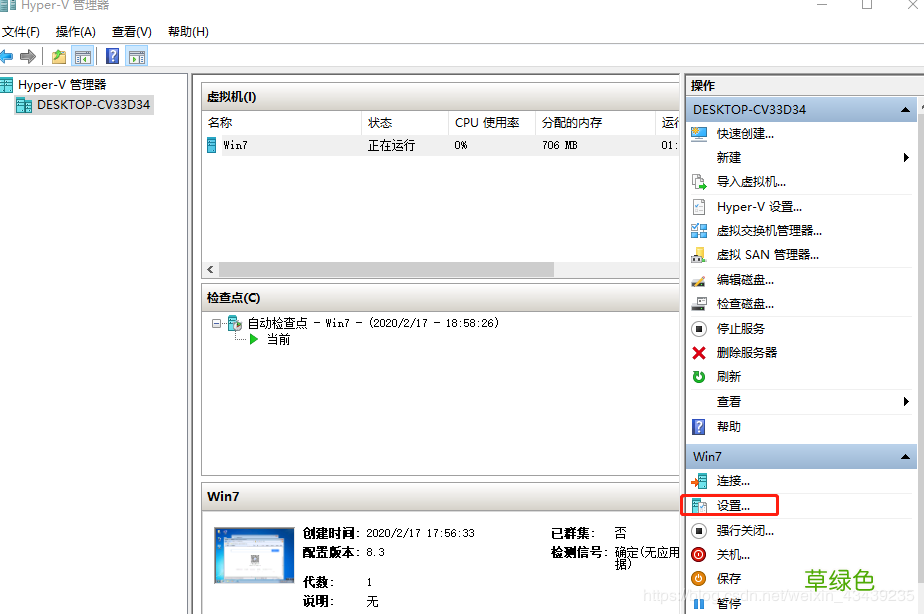
Task: Collapse the Win7 actions section
Action: [x=905, y=456]
